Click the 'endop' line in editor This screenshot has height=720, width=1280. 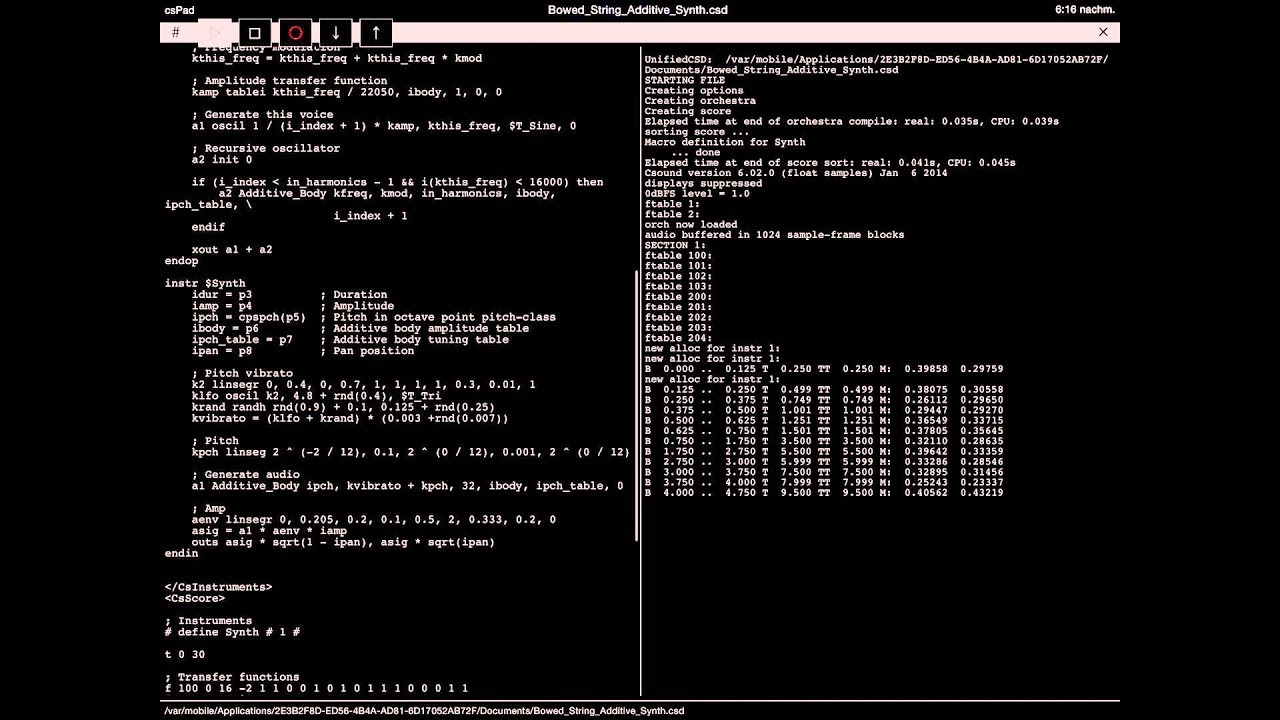pyautogui.click(x=182, y=261)
